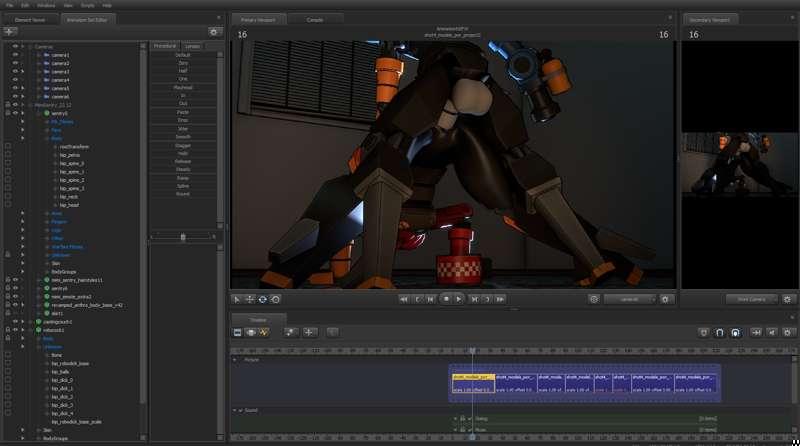Click the shield-shaped icon in timeline toolbar right
The image size is (800, 446).
704,333
